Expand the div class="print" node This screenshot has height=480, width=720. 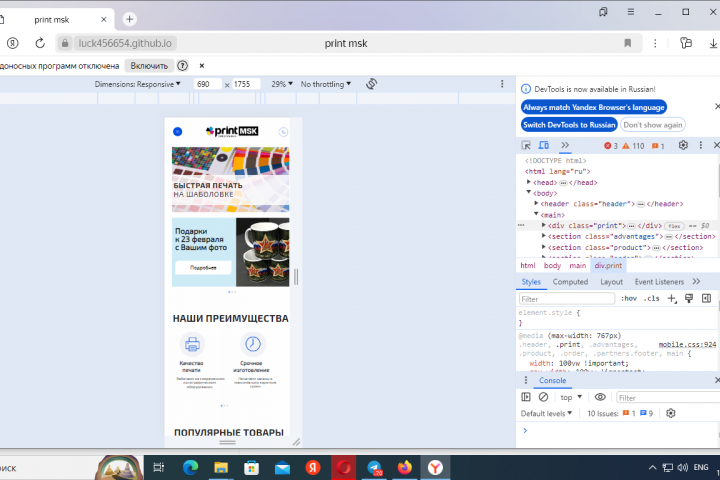544,226
